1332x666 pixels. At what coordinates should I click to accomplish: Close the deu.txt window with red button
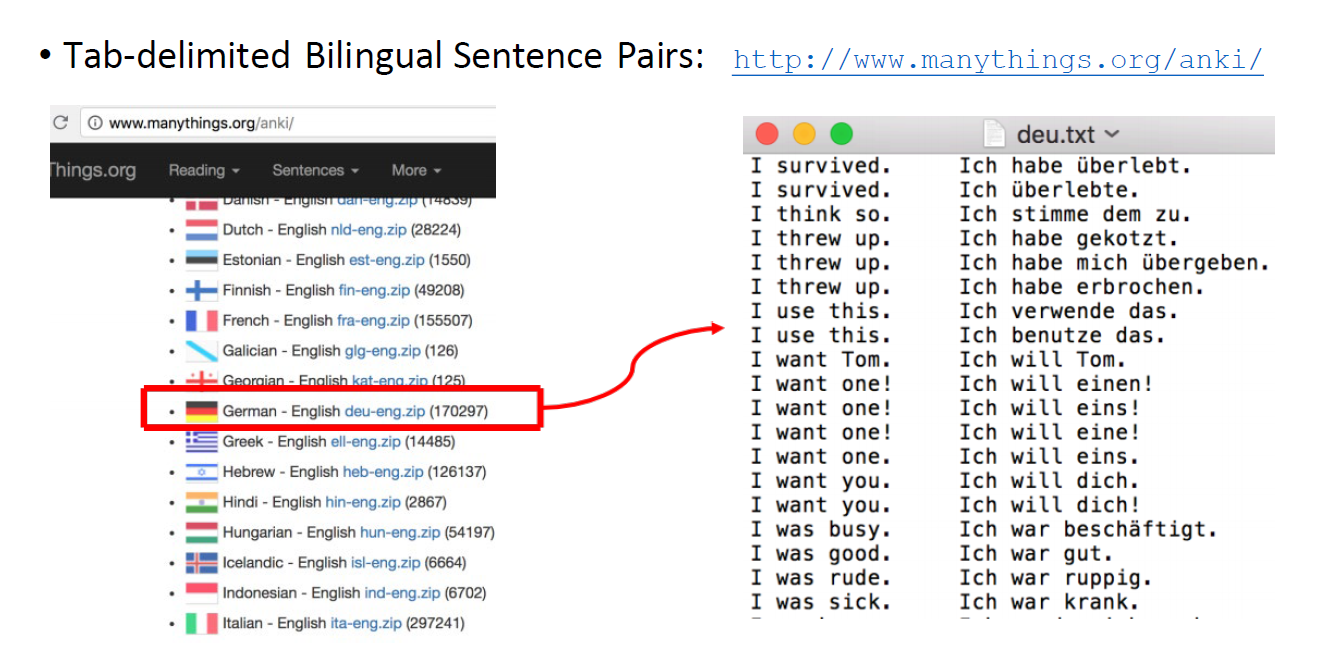tap(766, 134)
